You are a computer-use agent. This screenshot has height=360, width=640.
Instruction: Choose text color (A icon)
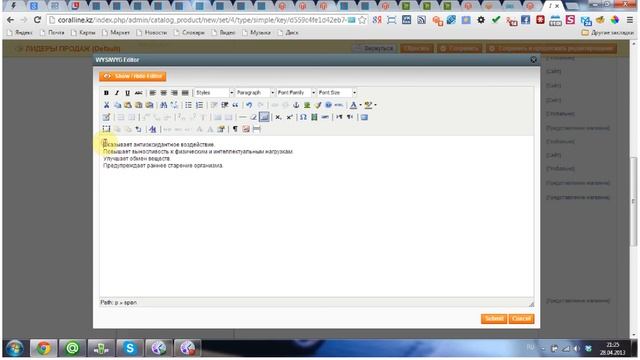(353, 105)
